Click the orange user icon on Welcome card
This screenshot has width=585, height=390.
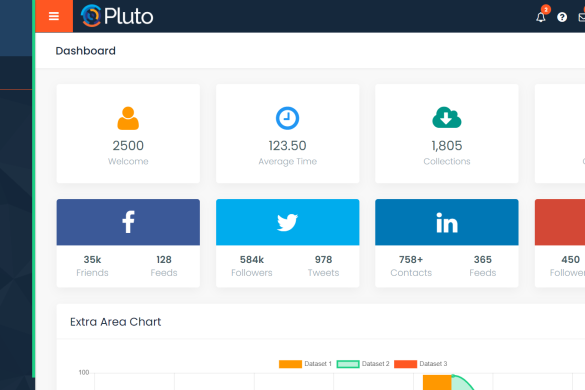click(x=128, y=118)
